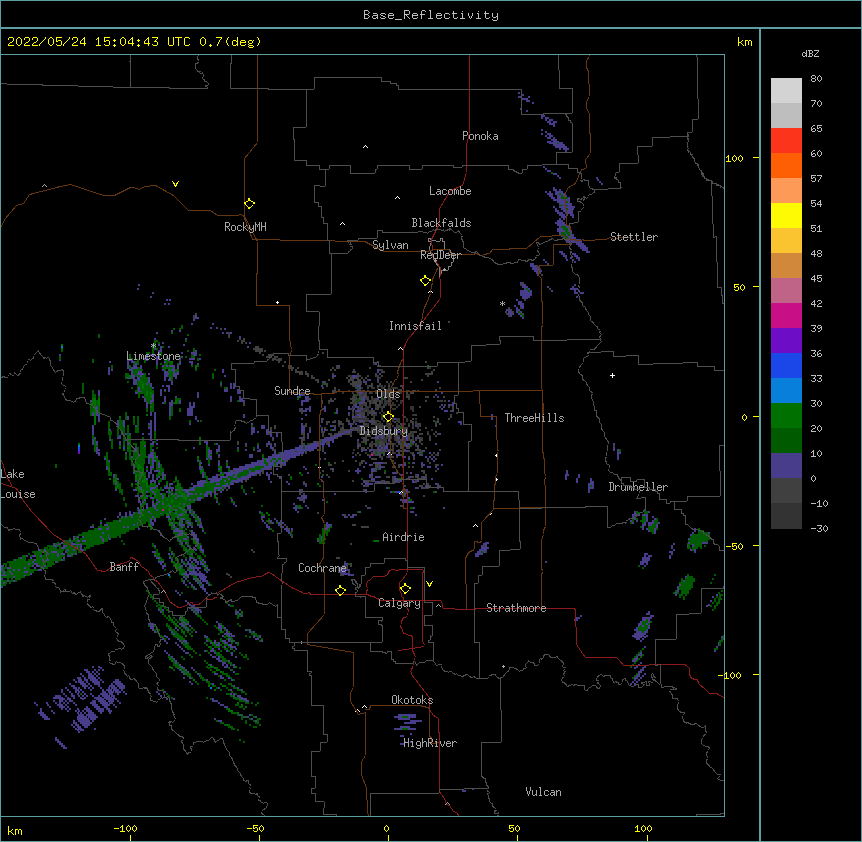This screenshot has width=862, height=842.
Task: Select the green 20–30 dBZ legend swatch
Action: pos(786,416)
